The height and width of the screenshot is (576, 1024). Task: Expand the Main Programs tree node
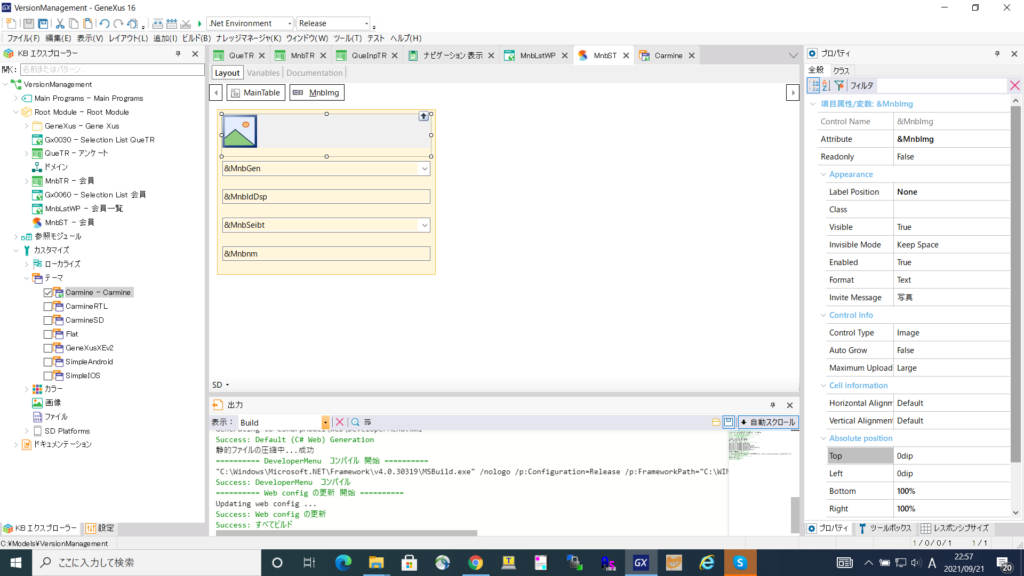16,99
